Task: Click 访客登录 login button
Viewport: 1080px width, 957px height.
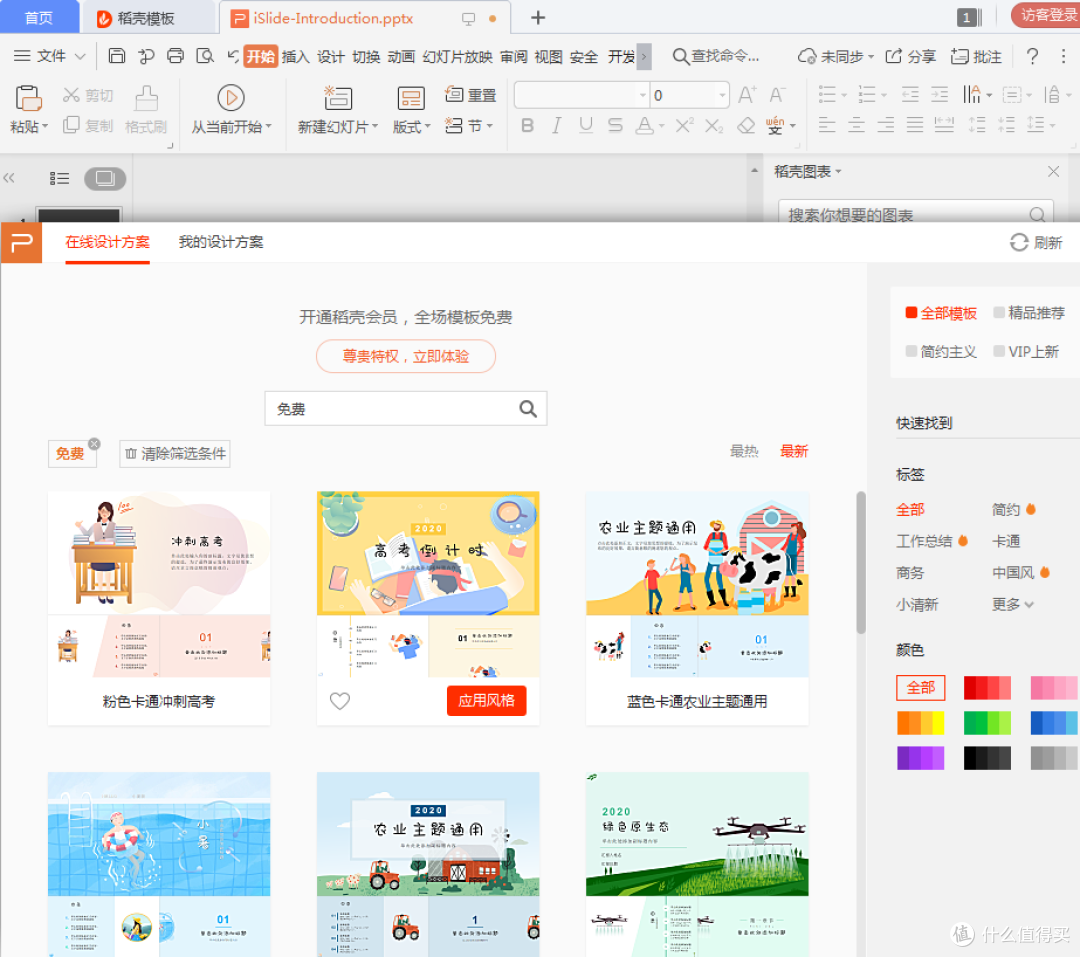Action: point(1046,15)
